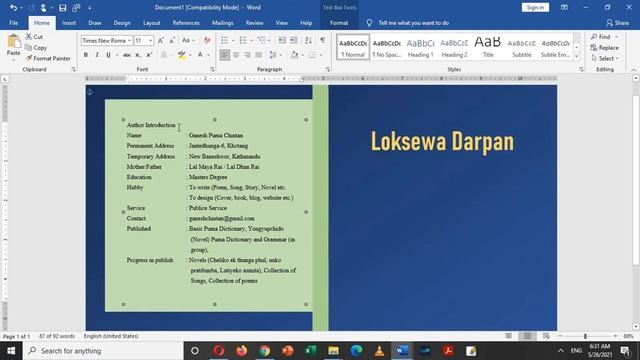Expand the Styles gallery
Viewport: 640px width, 360px height.
[x=577, y=57]
